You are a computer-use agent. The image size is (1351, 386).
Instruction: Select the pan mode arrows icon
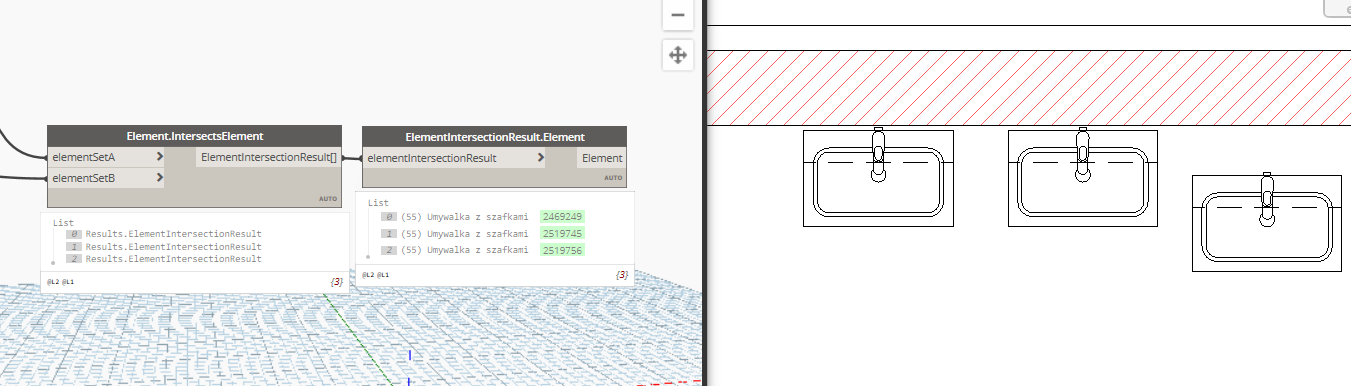[677, 55]
